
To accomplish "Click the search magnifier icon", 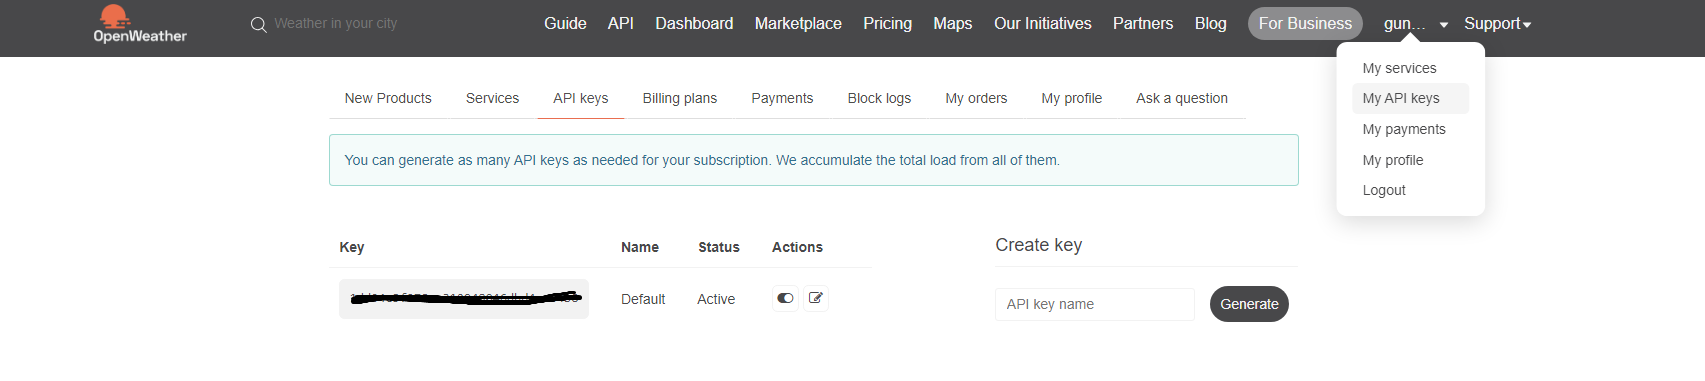I will [258, 24].
